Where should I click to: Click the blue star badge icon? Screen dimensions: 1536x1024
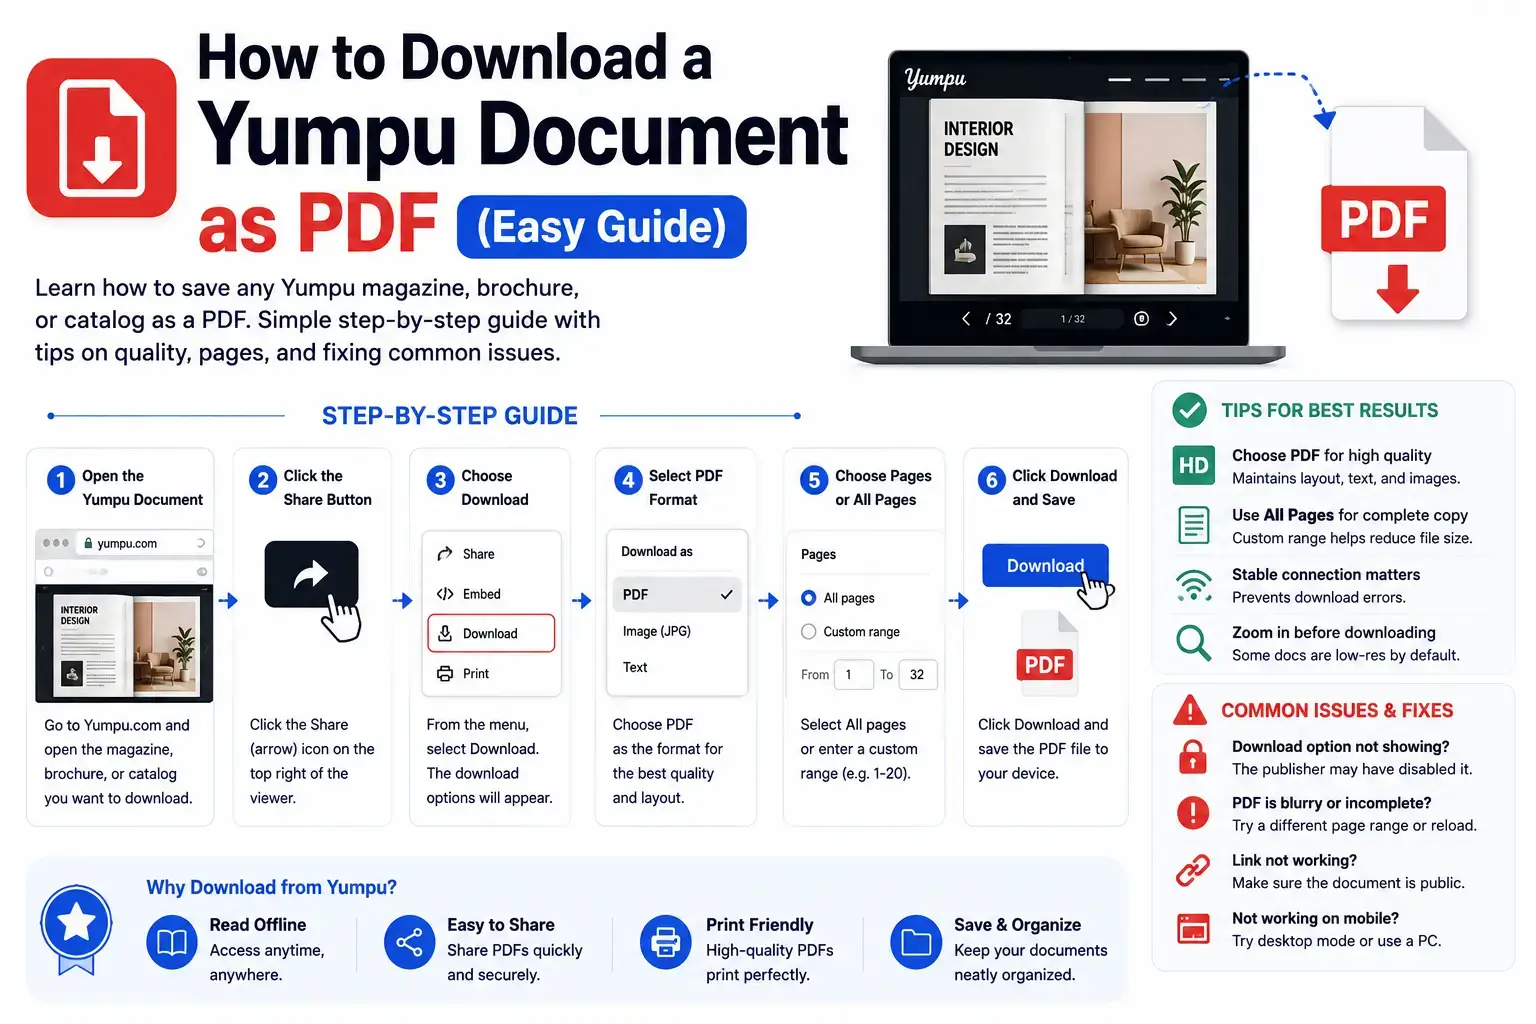[76, 928]
